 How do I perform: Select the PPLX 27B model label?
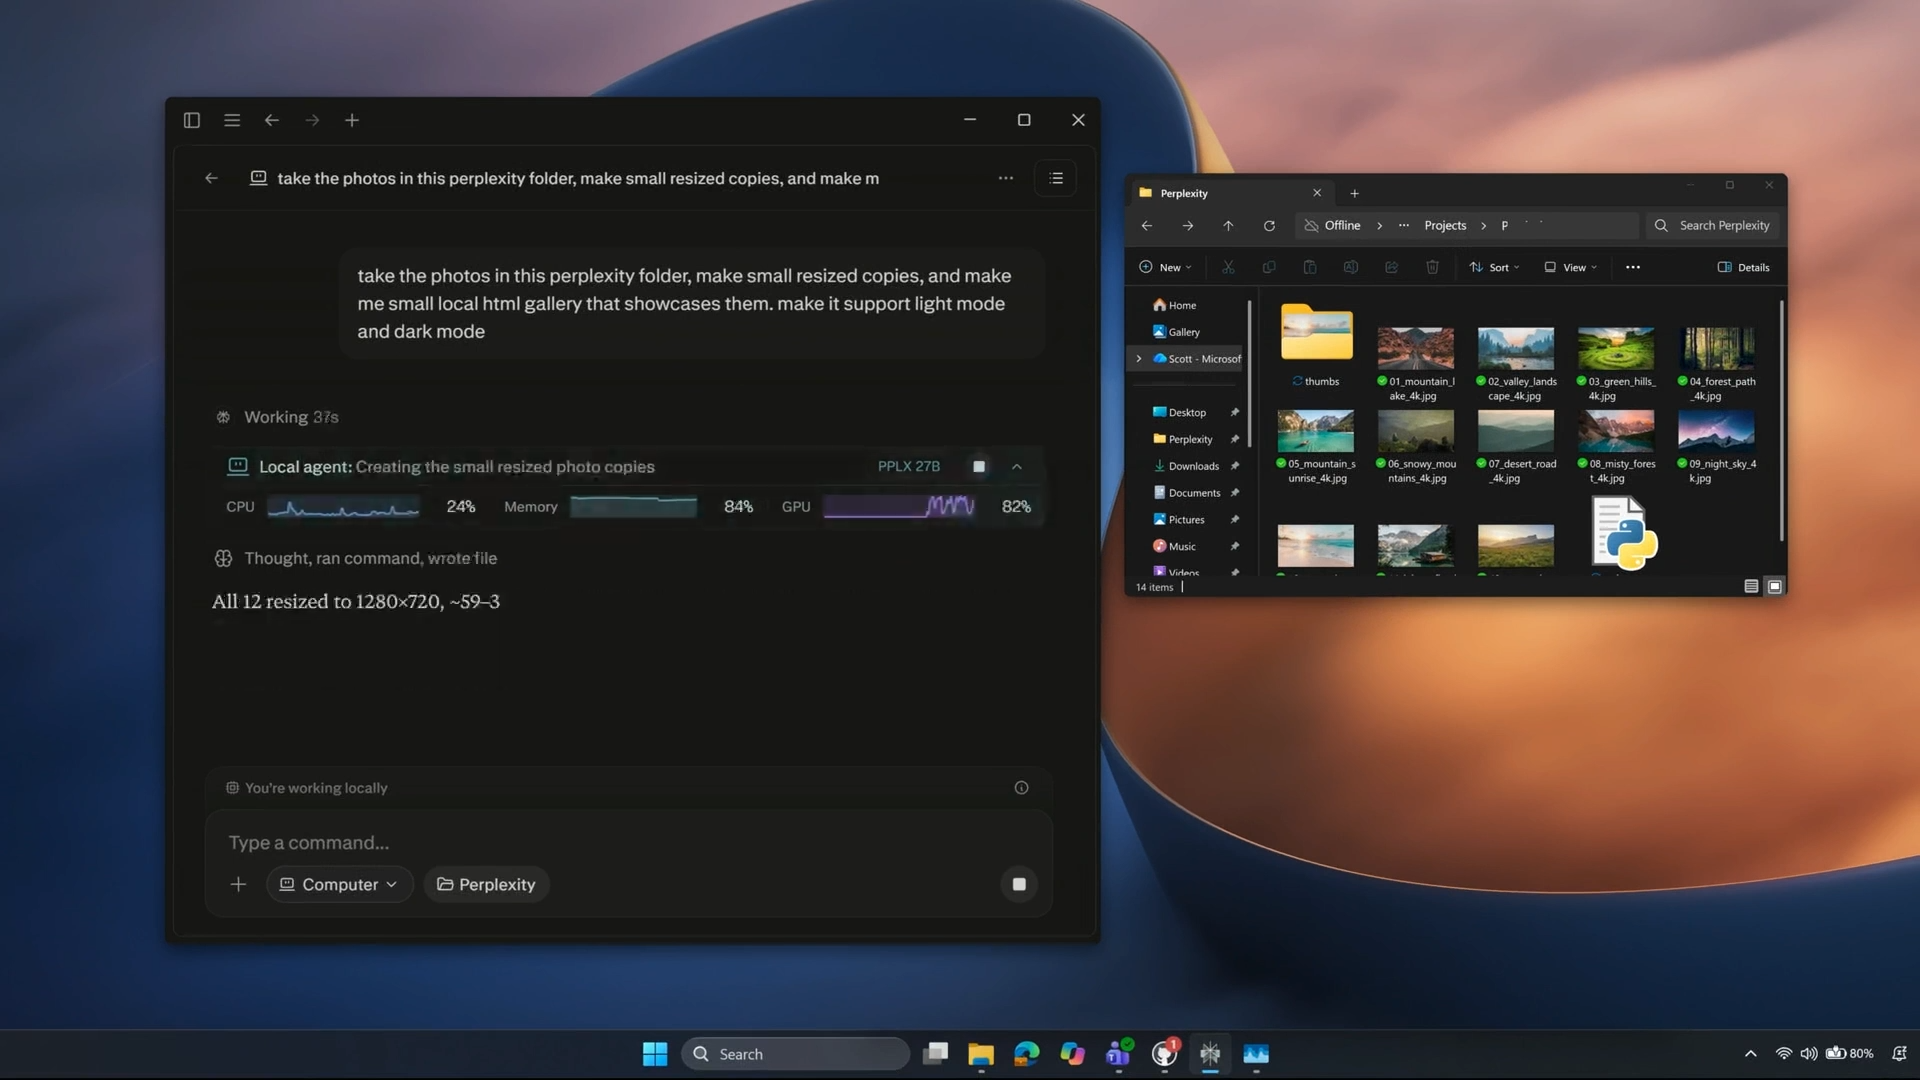click(x=909, y=467)
